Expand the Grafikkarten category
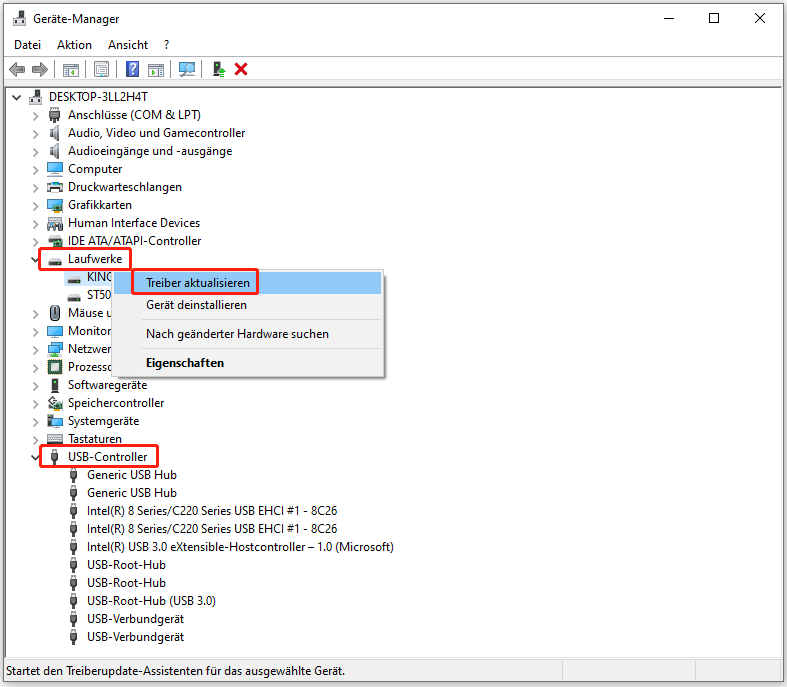 point(35,206)
